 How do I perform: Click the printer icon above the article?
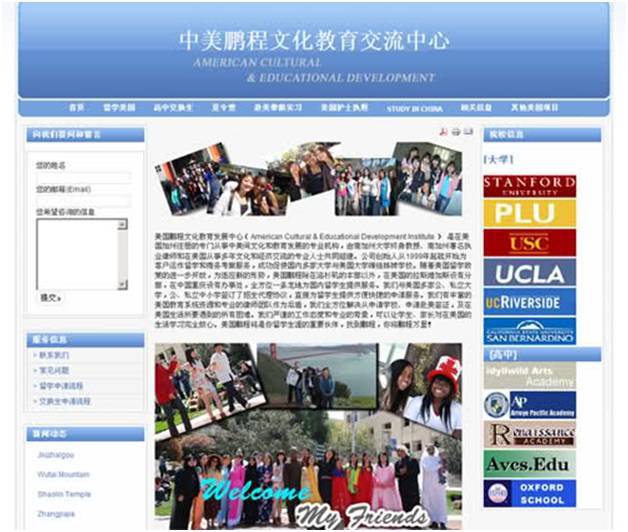pos(456,131)
